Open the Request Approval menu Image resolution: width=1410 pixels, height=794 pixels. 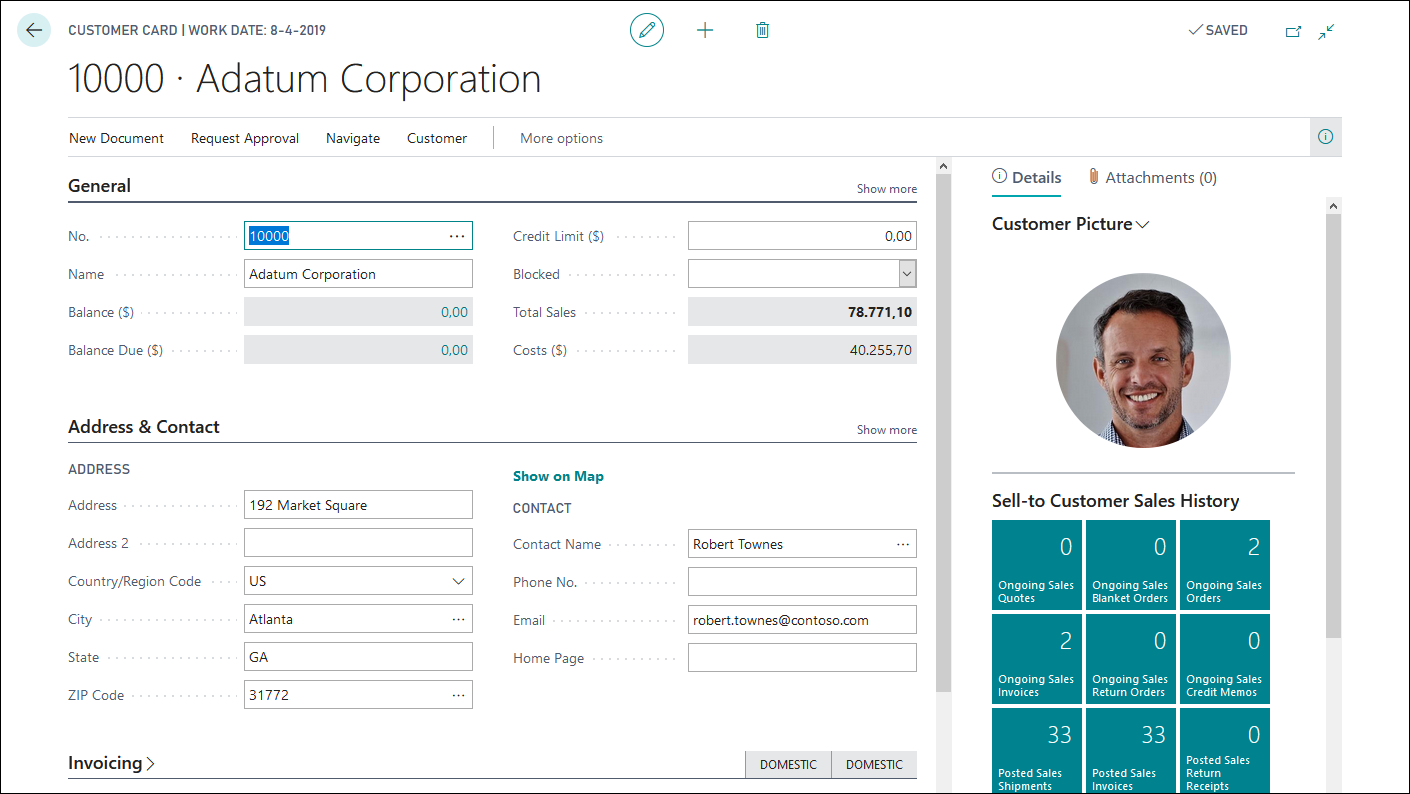[x=245, y=138]
